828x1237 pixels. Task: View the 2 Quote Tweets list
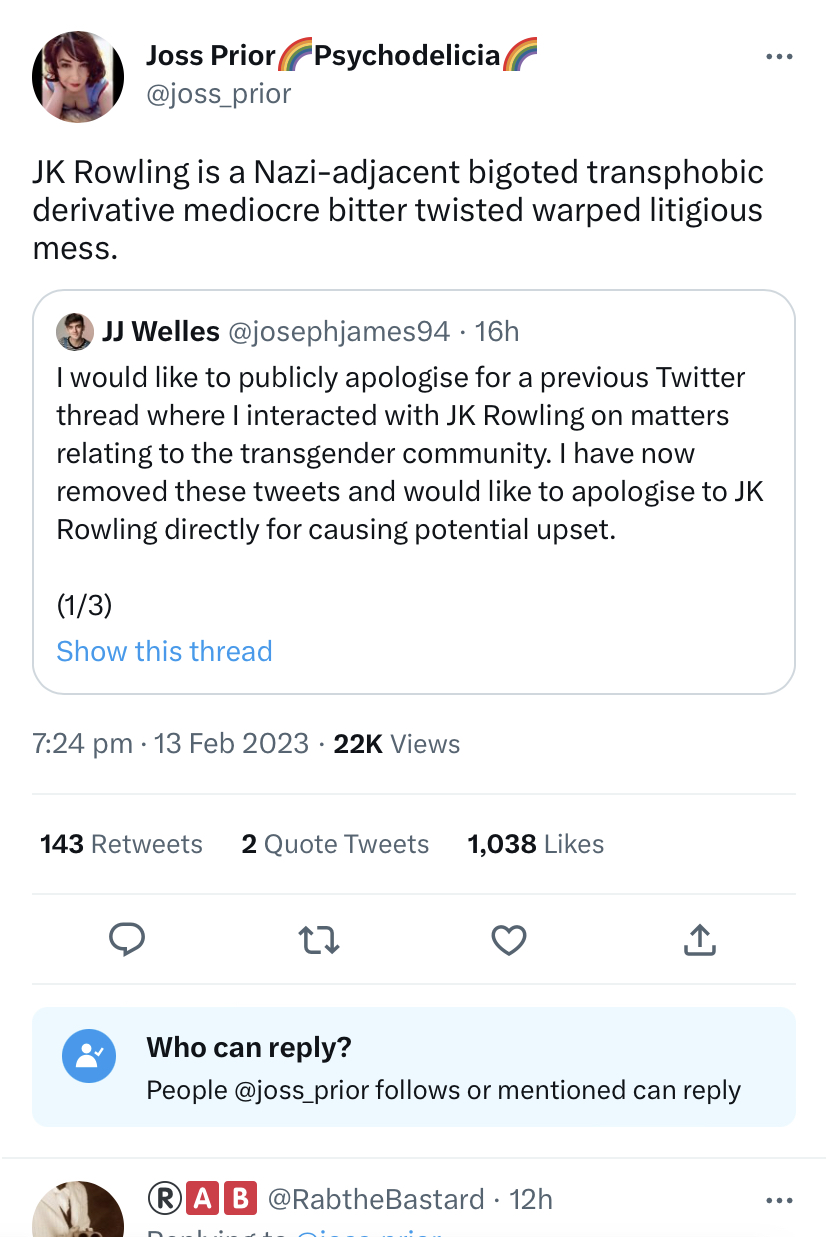[335, 844]
